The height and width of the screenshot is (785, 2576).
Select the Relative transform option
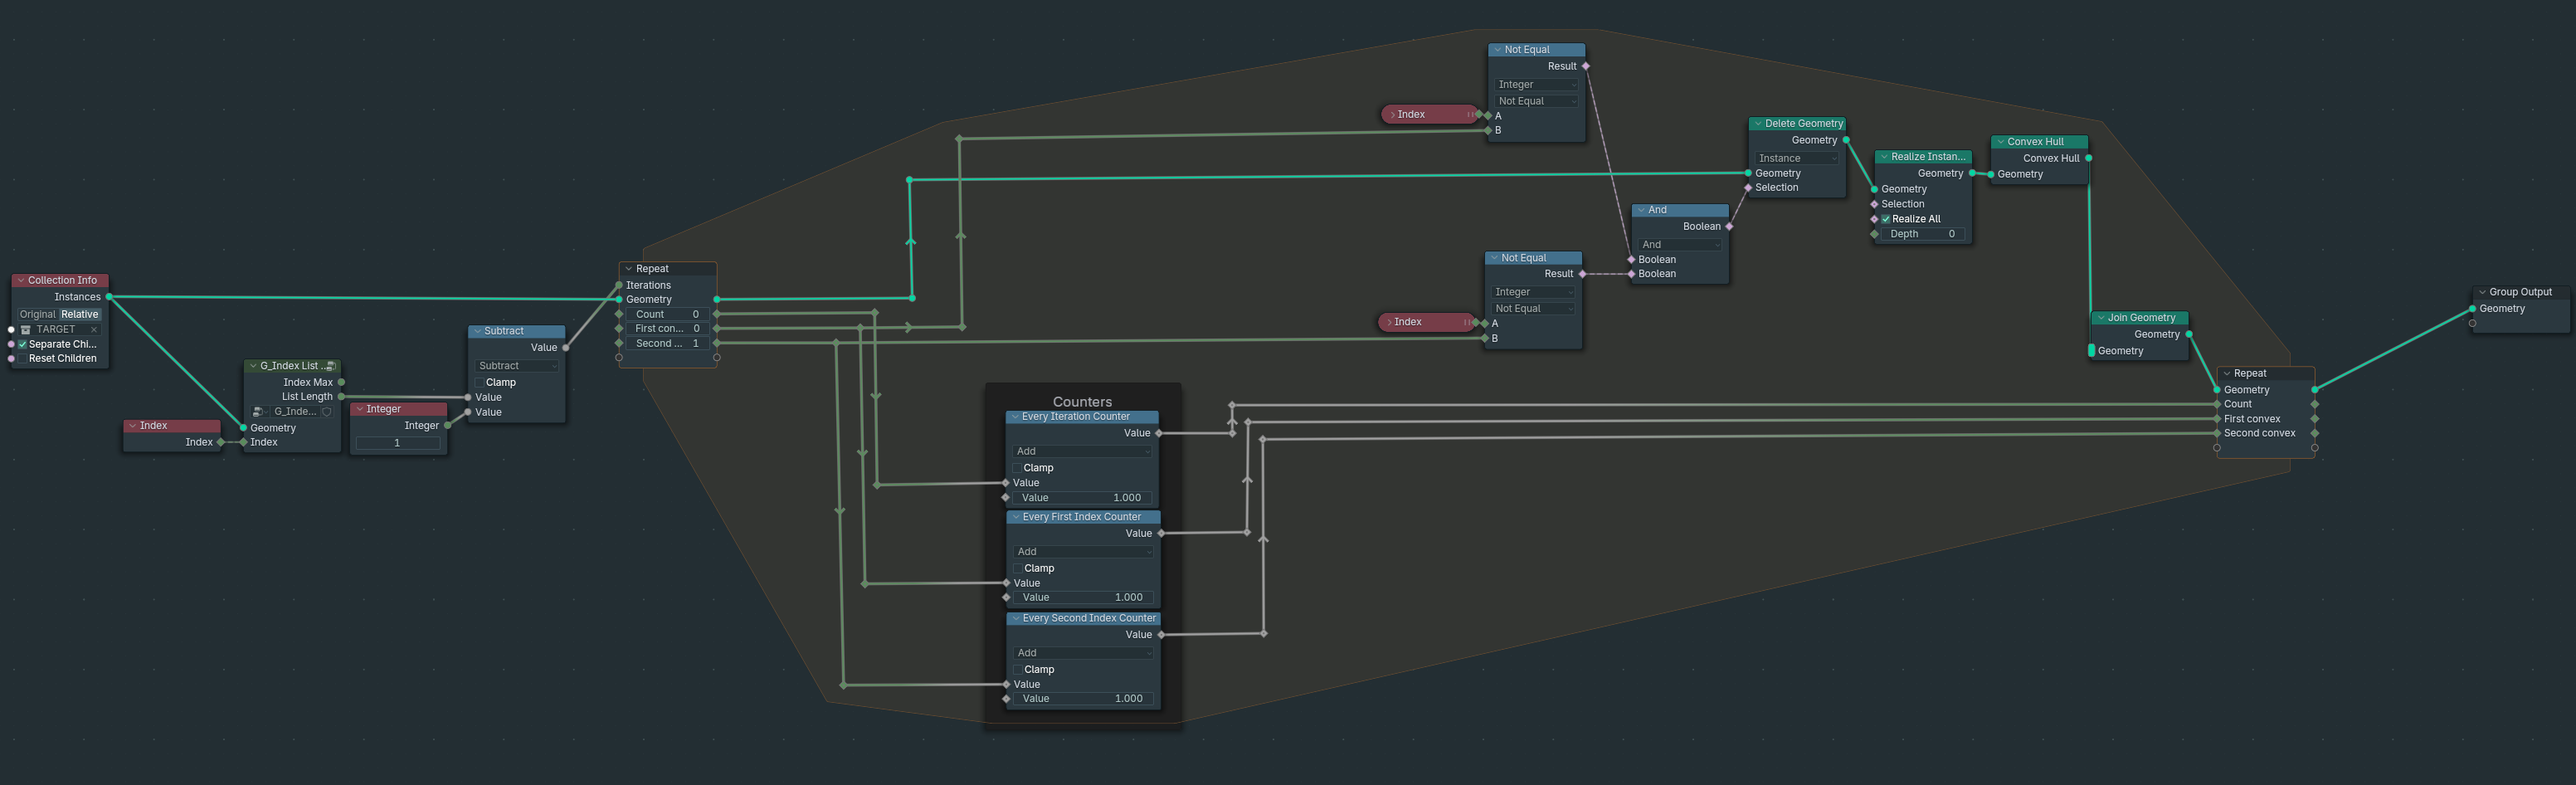[x=80, y=314]
